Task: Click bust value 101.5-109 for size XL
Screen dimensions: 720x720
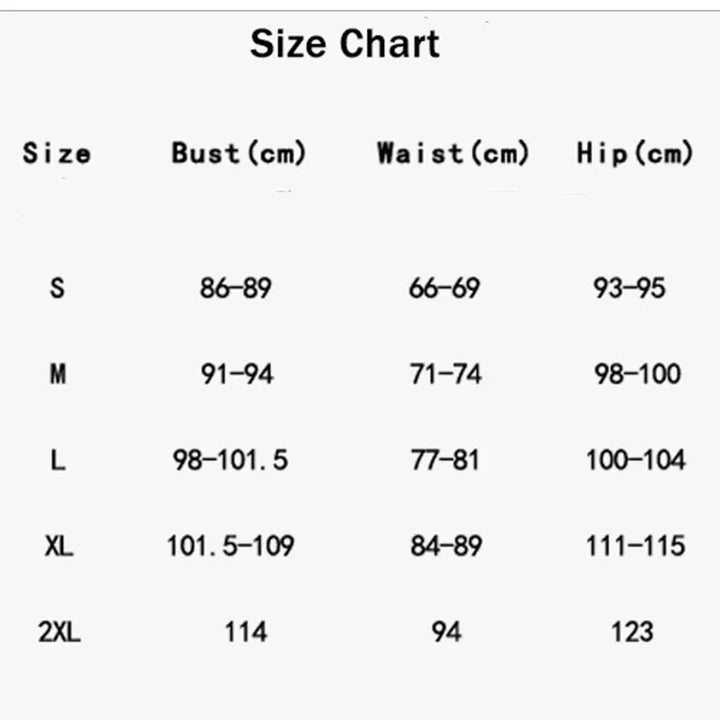Action: 230,547
